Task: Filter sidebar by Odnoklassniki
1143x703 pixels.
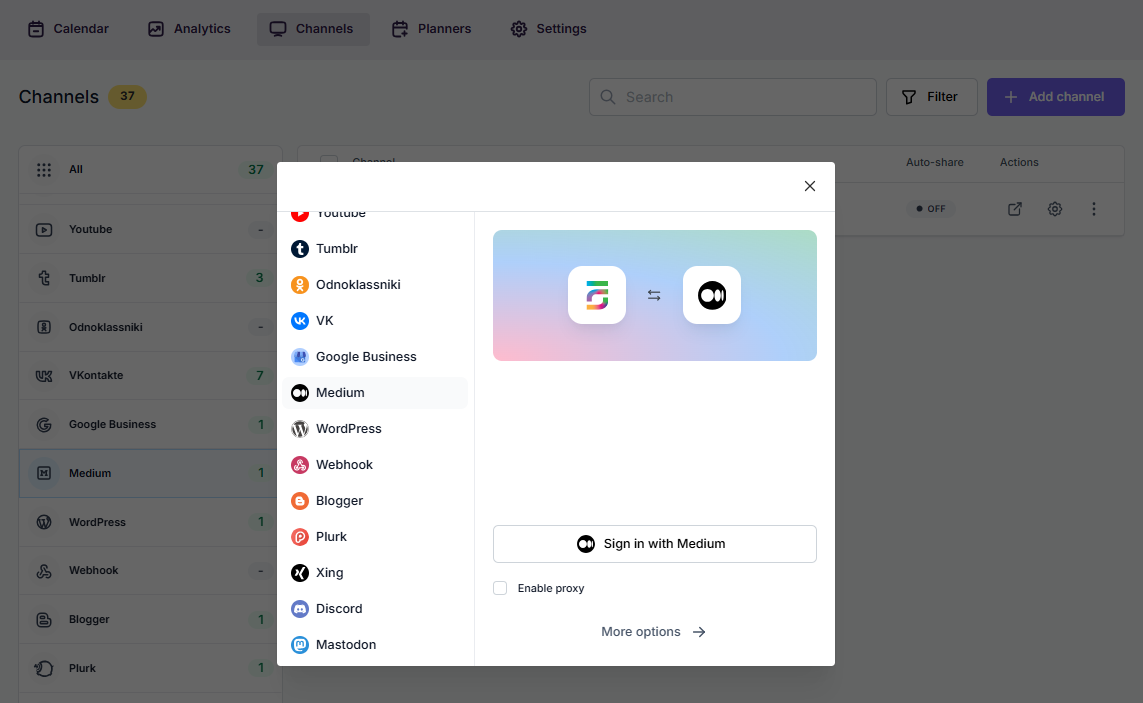Action: 150,327
